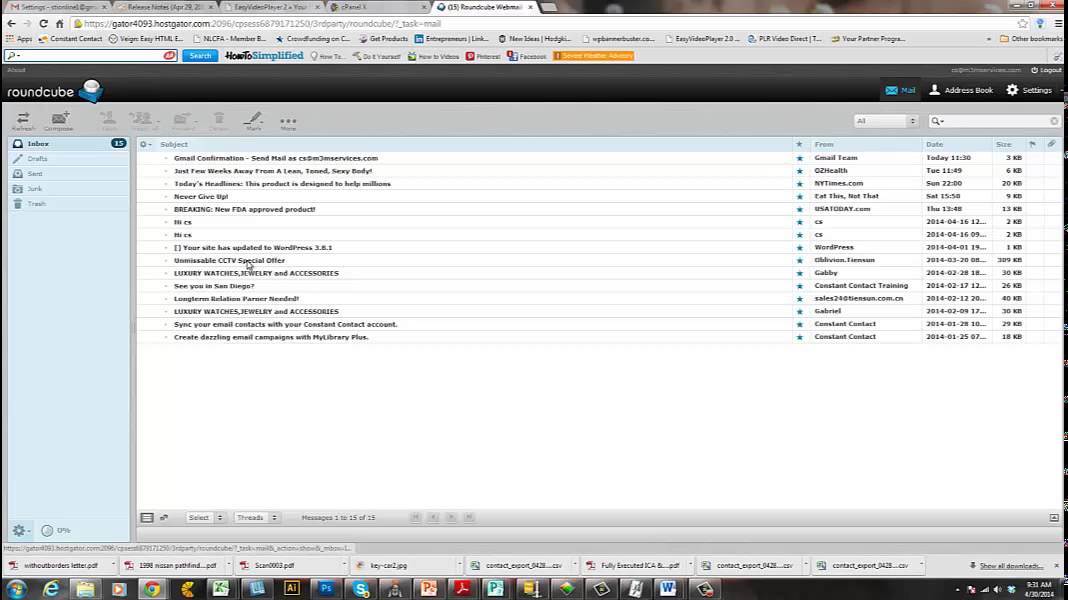Open the Trash folder

click(68, 204)
